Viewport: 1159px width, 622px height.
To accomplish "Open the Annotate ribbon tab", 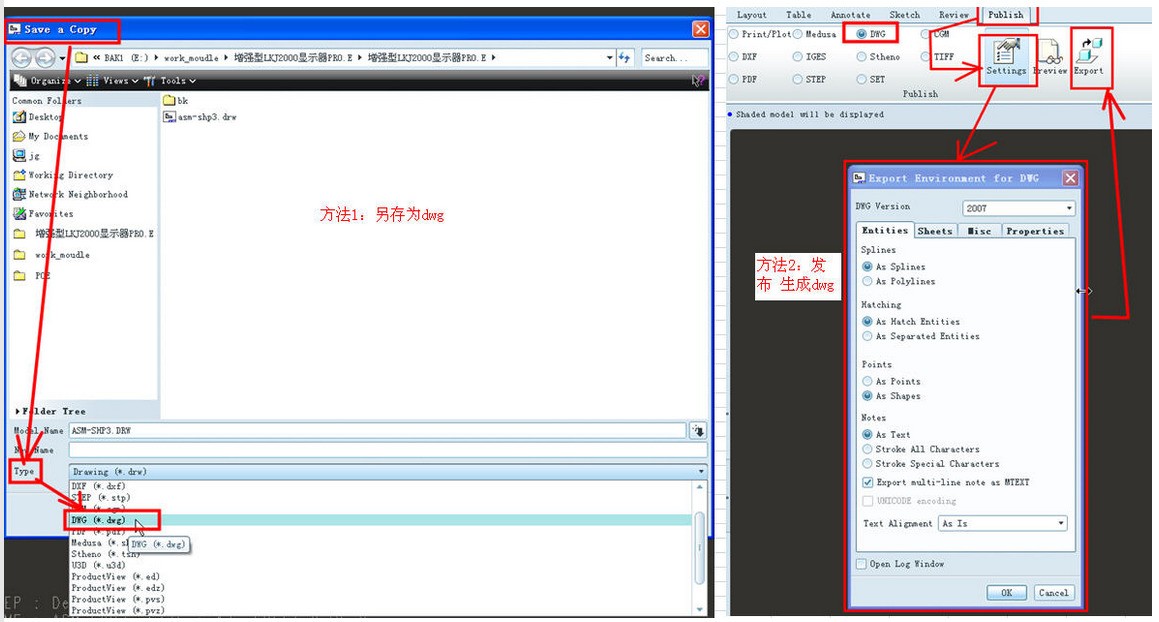I will pyautogui.click(x=850, y=15).
